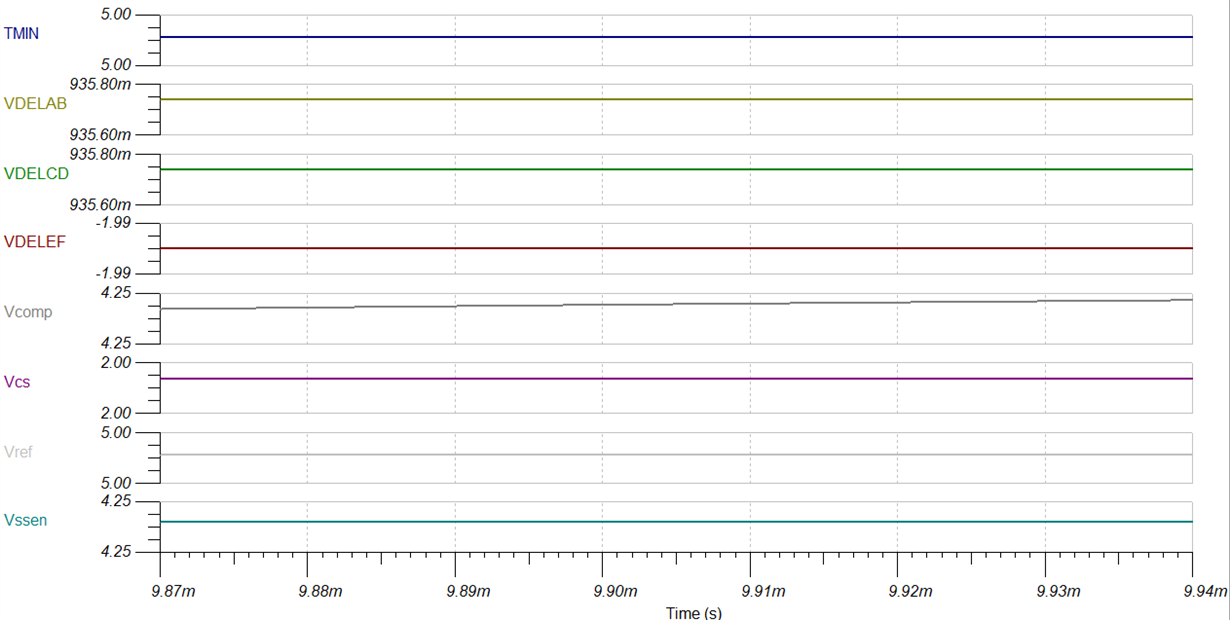
Task: Select the VDELEF trace label
Action: coord(34,241)
